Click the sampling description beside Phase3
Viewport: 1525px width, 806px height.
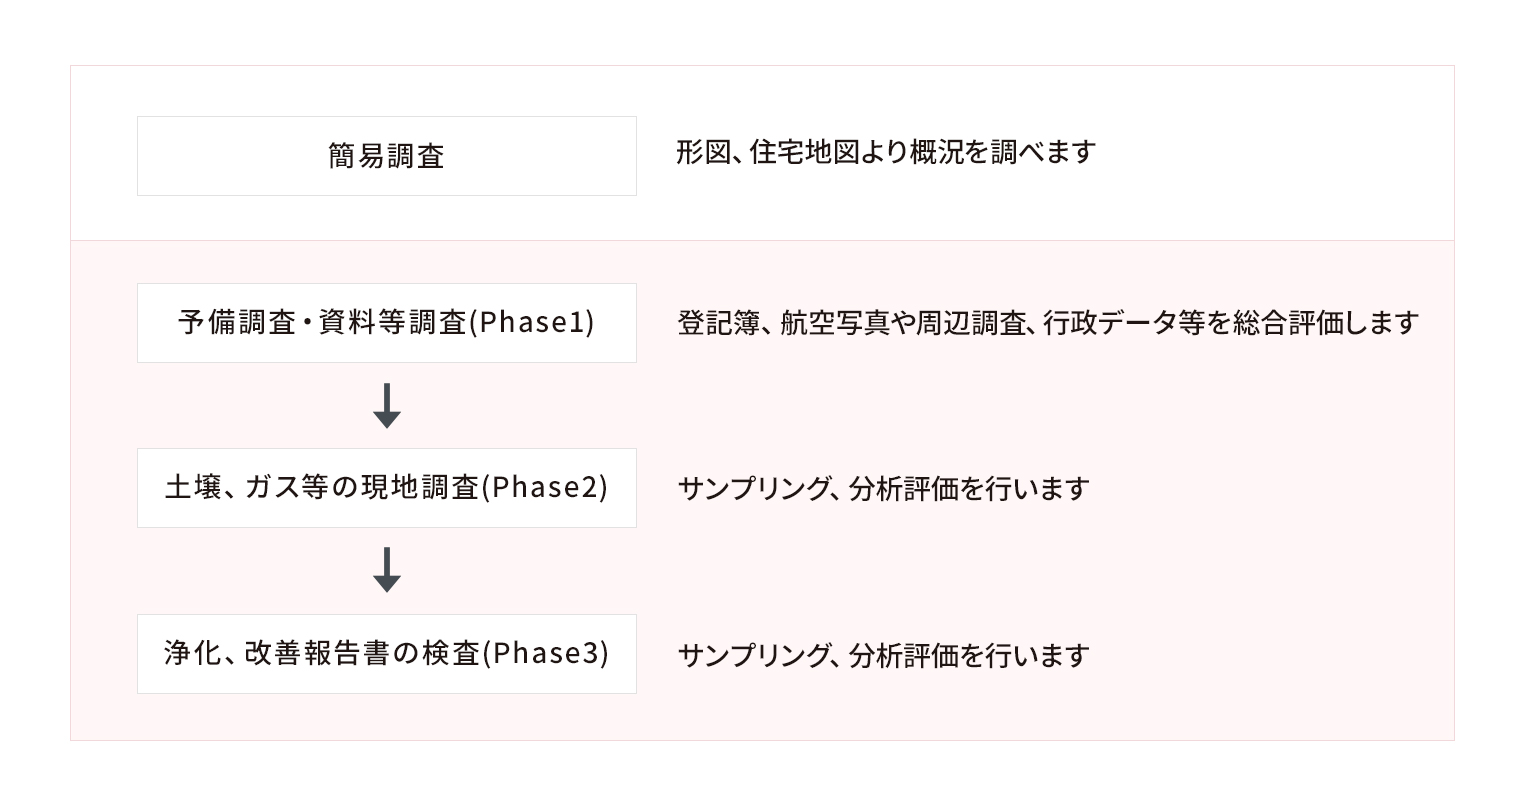(883, 655)
